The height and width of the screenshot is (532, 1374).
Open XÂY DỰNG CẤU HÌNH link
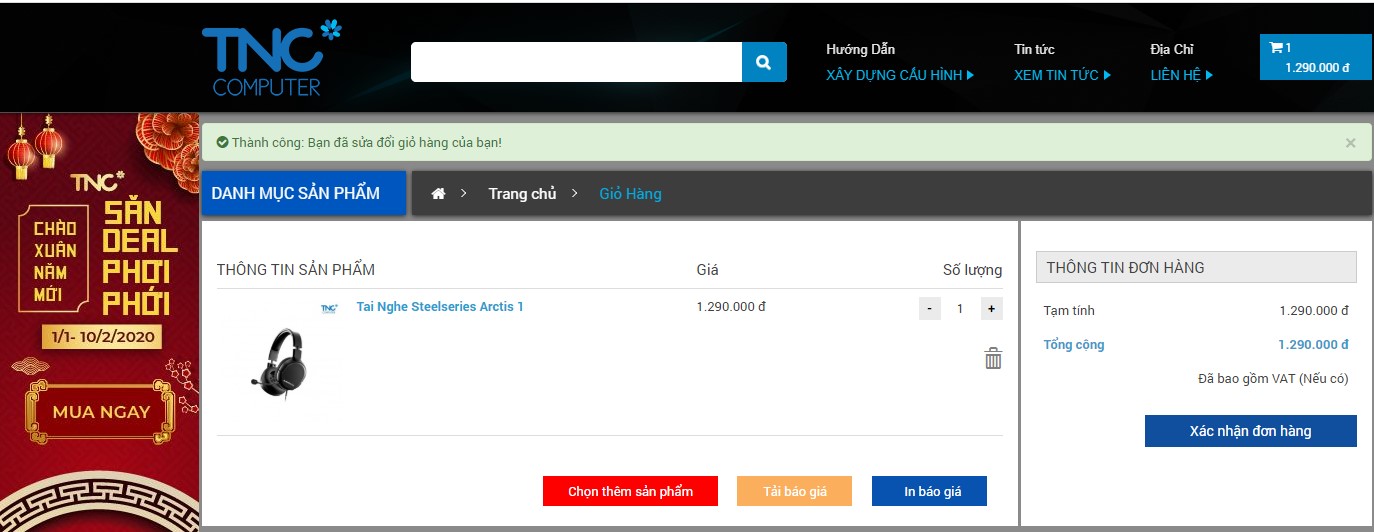pos(900,75)
